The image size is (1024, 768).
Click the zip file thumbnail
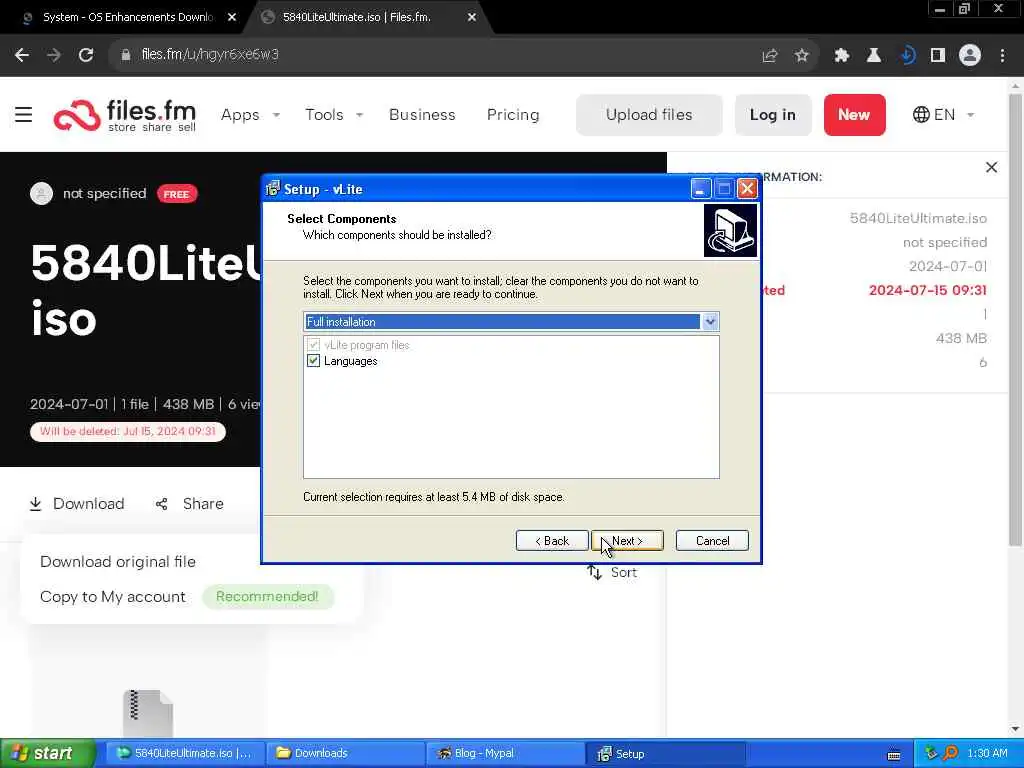[148, 712]
